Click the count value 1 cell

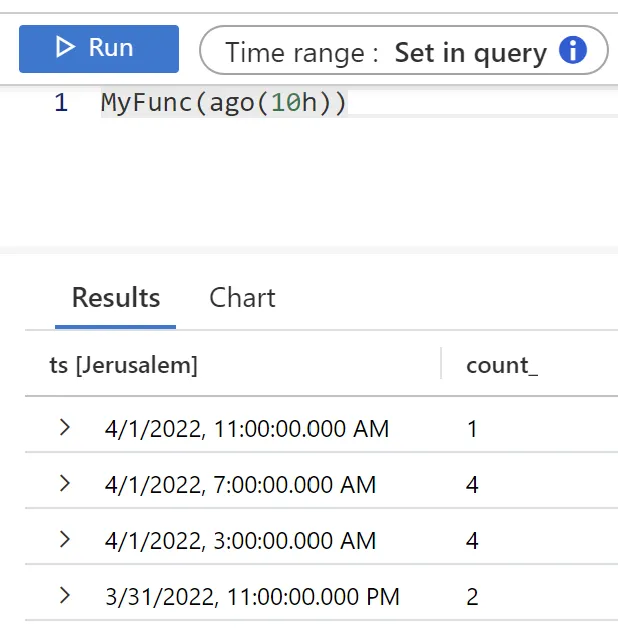(x=472, y=429)
